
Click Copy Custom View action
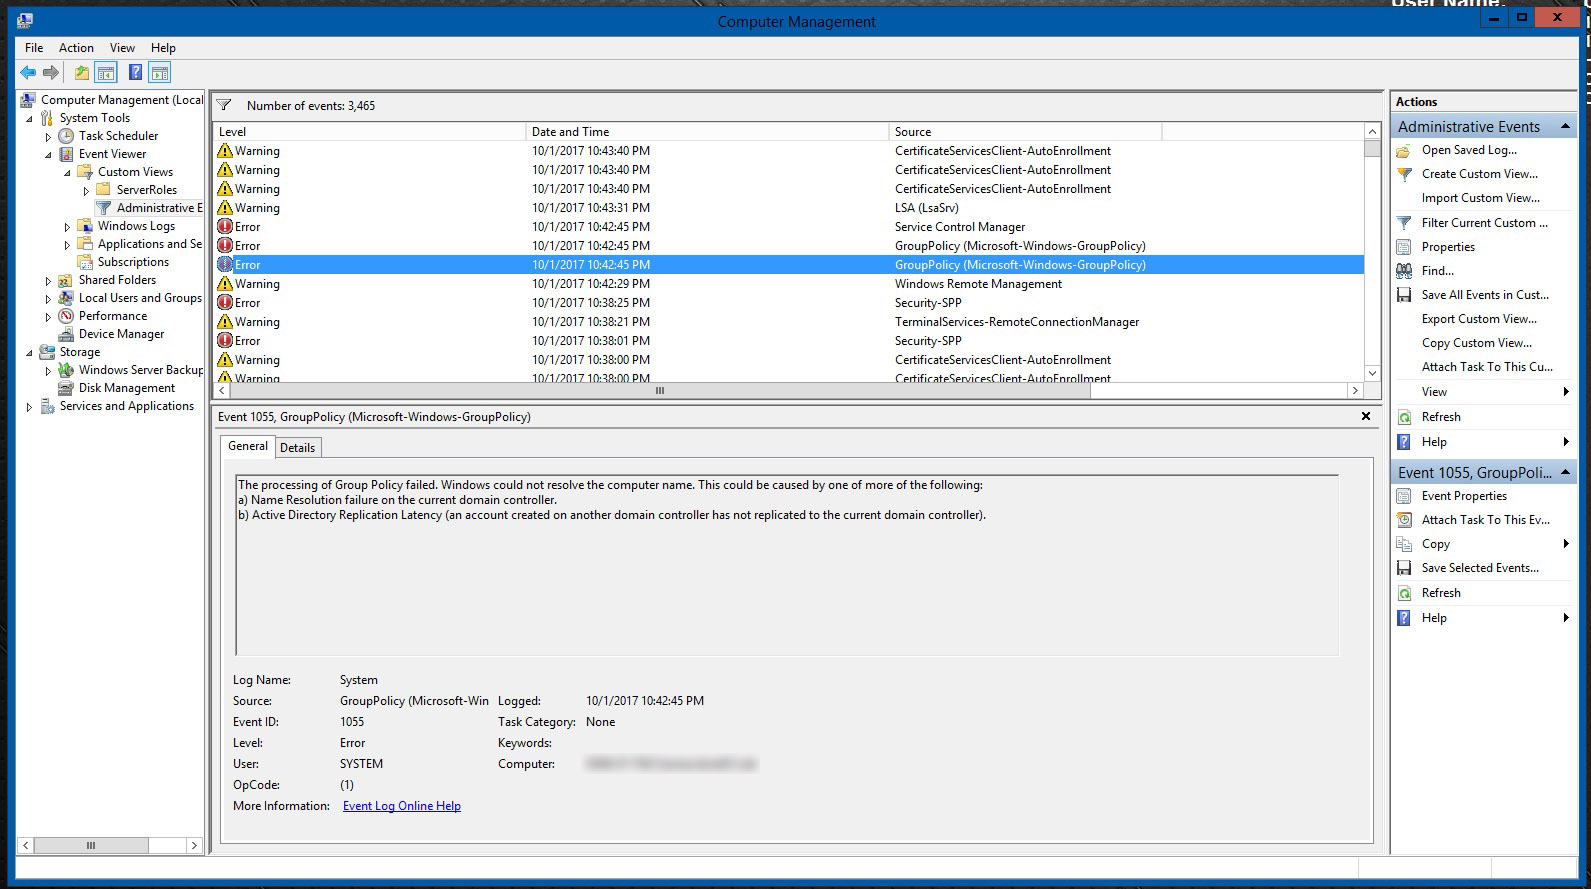(x=1477, y=343)
